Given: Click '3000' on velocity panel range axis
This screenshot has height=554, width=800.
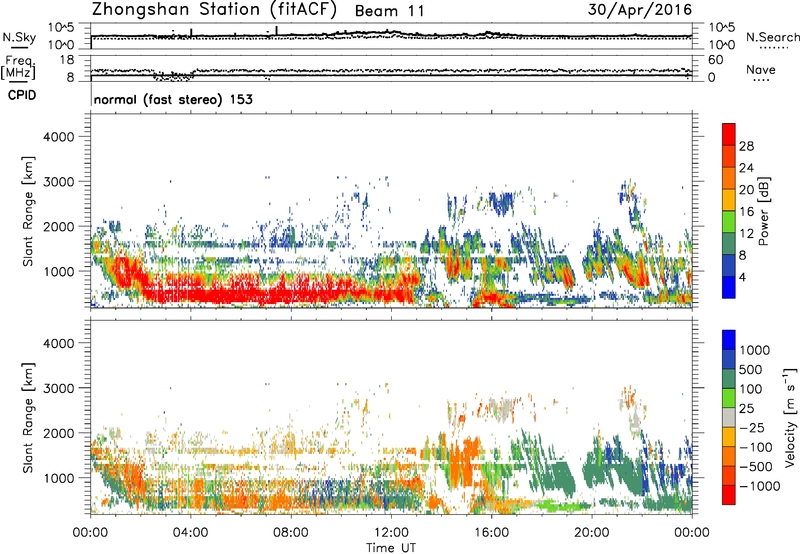Looking at the screenshot, I should 59,388.
